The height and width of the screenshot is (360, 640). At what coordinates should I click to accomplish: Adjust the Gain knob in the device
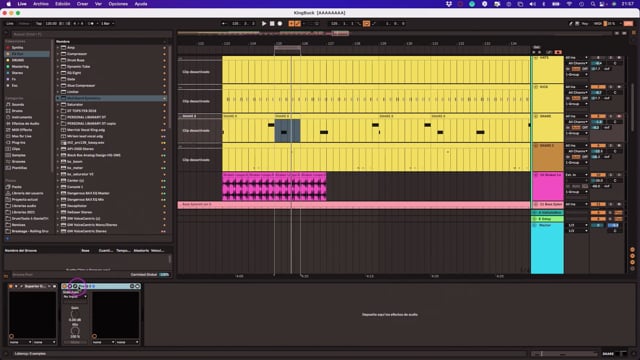(x=75, y=314)
